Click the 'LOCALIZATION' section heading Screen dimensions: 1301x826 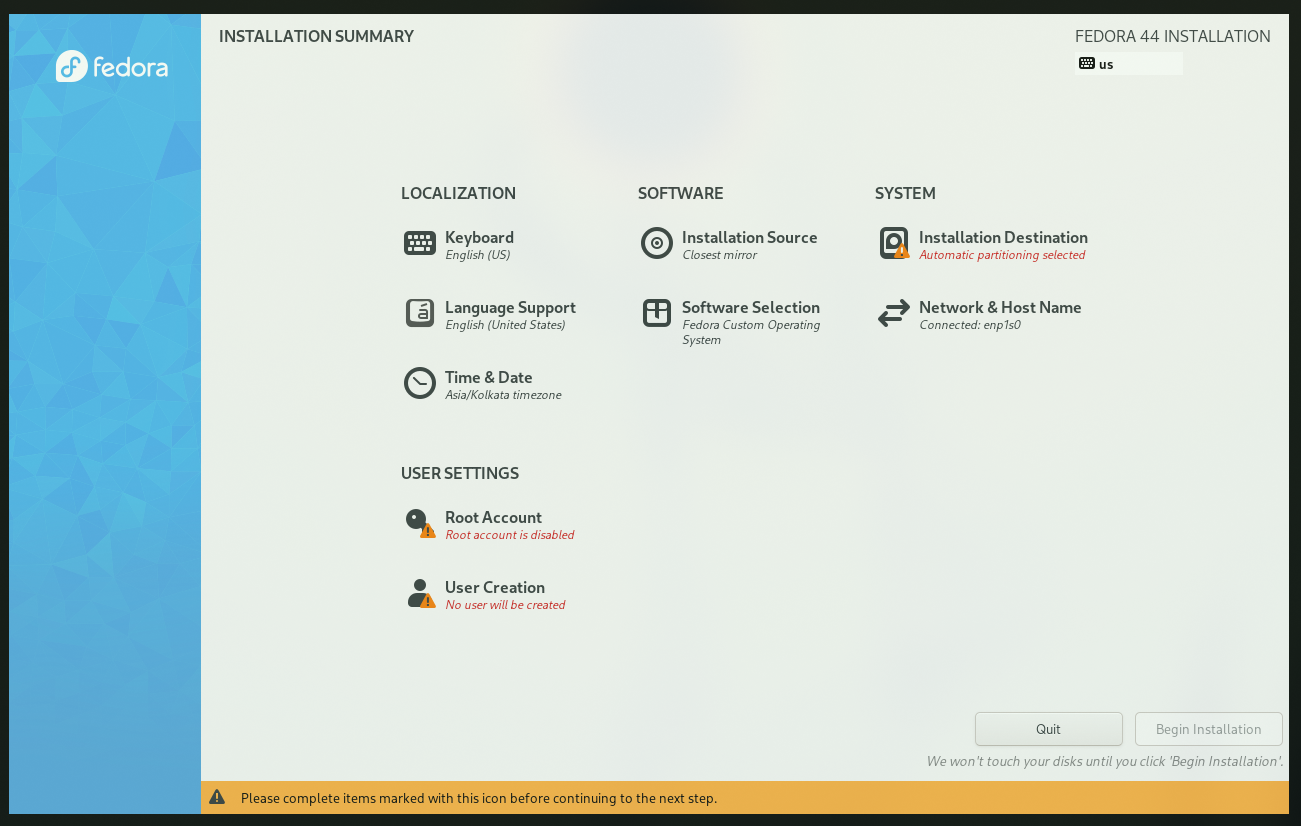click(x=458, y=193)
